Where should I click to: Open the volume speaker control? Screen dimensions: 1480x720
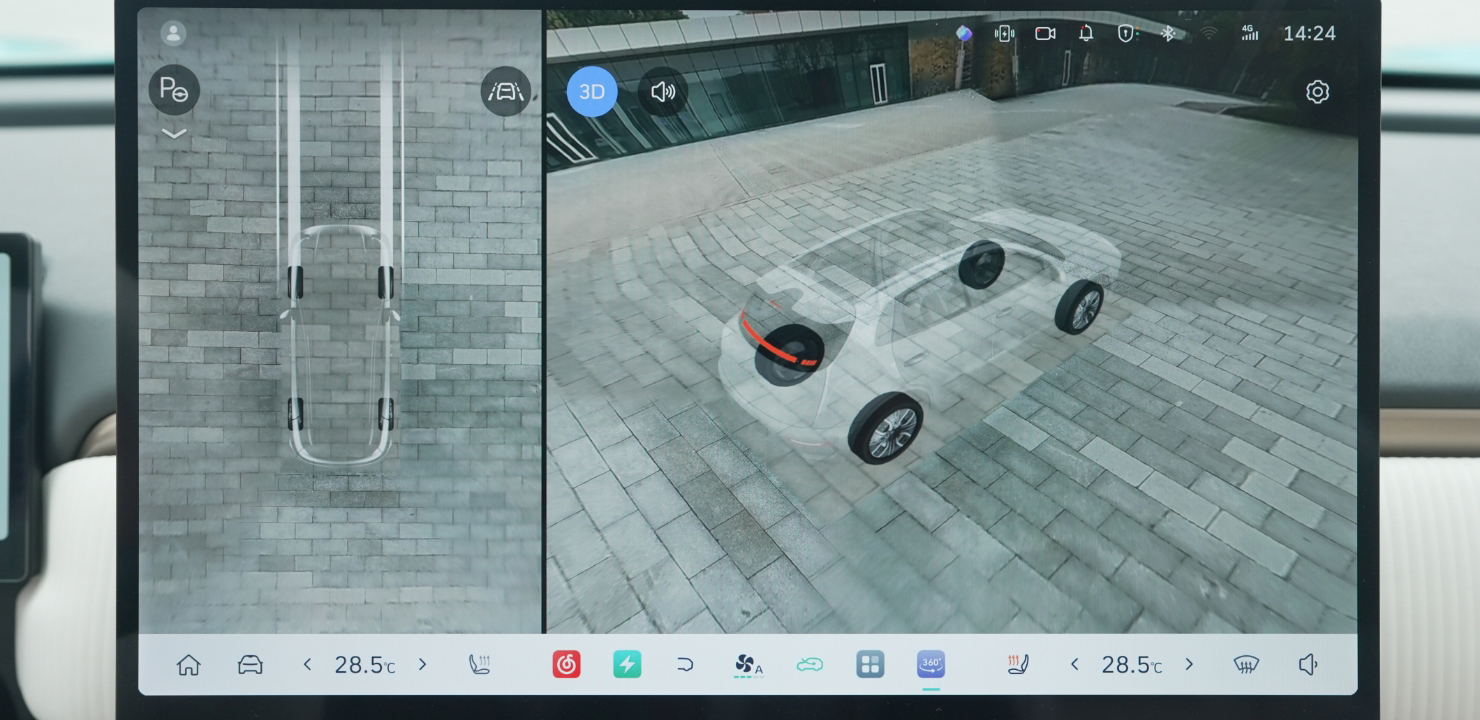click(1308, 665)
